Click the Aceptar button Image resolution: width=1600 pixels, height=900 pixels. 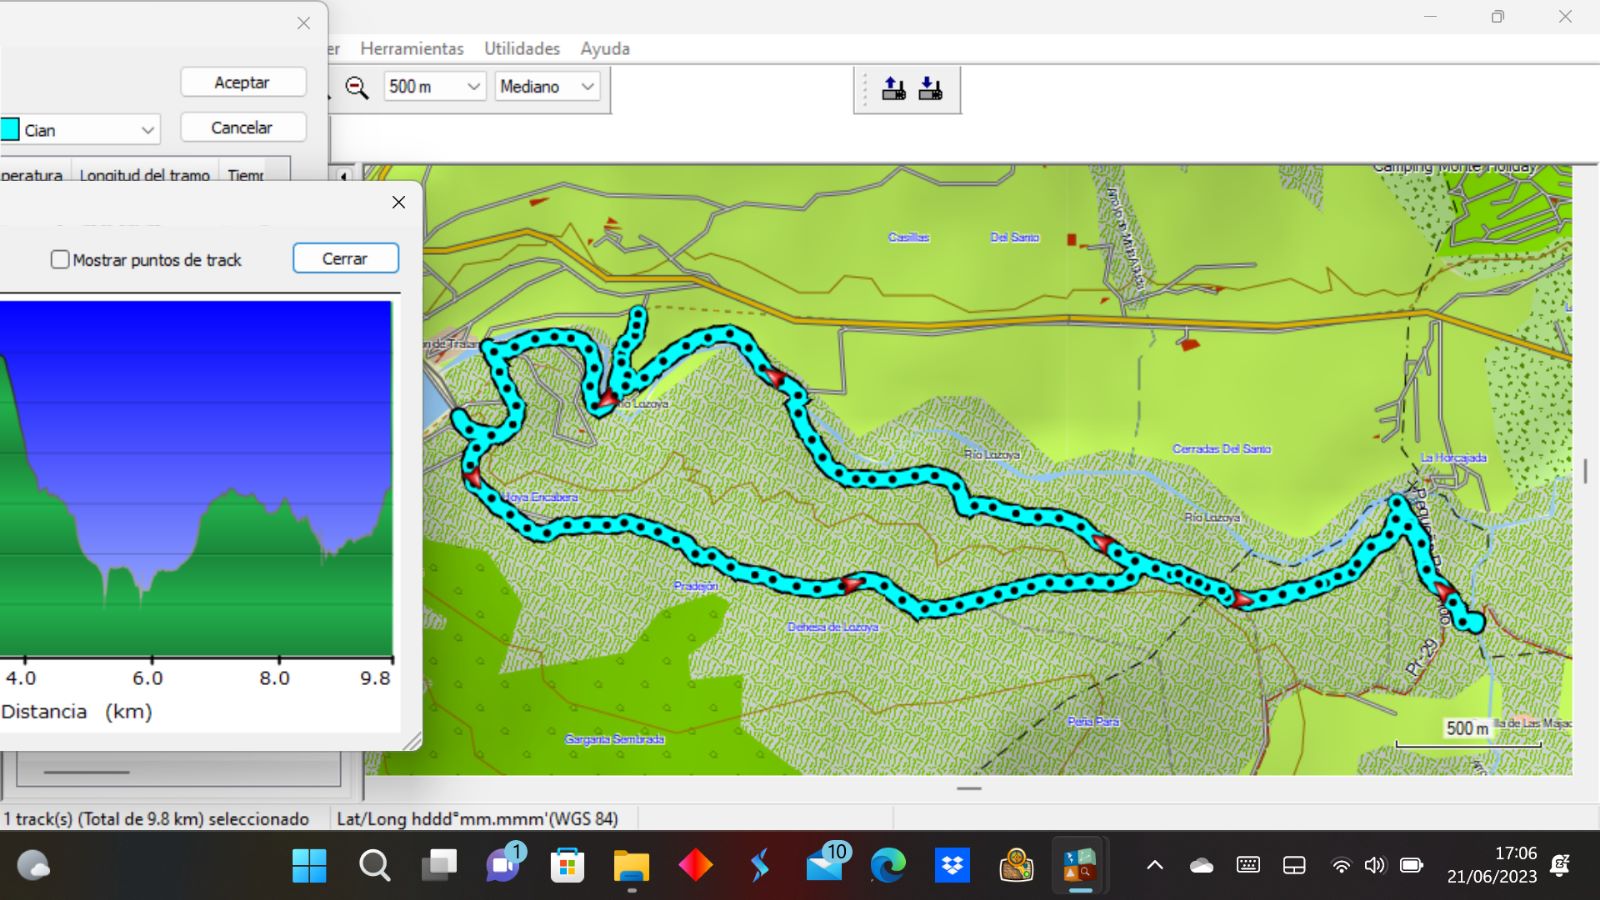[x=243, y=82]
